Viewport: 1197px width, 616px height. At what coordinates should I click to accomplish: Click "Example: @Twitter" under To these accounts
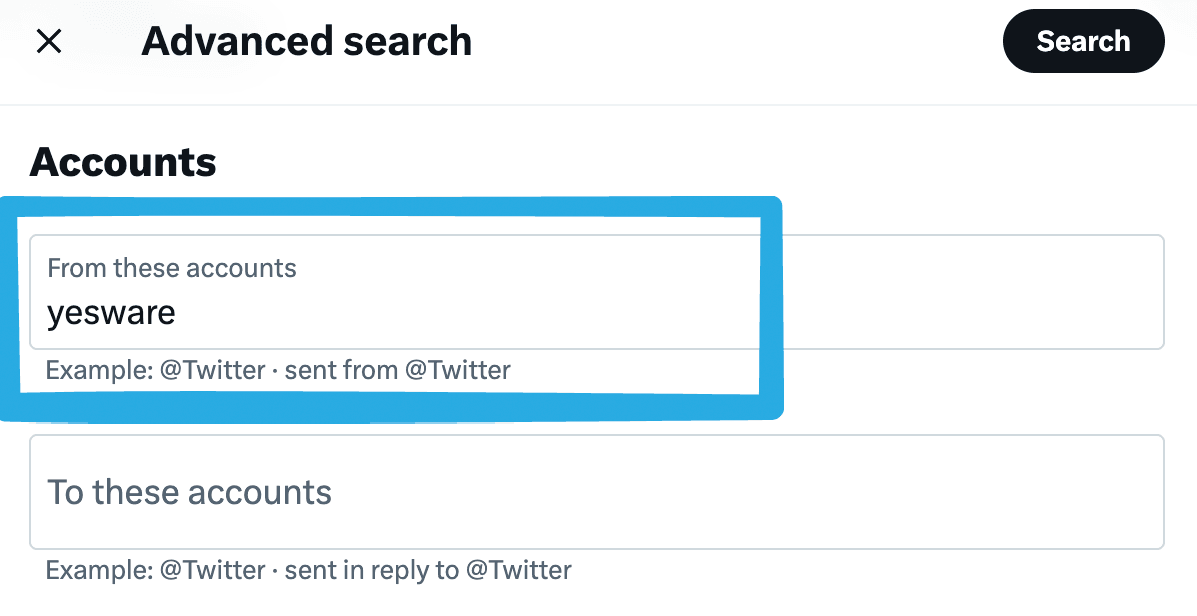[155, 571]
